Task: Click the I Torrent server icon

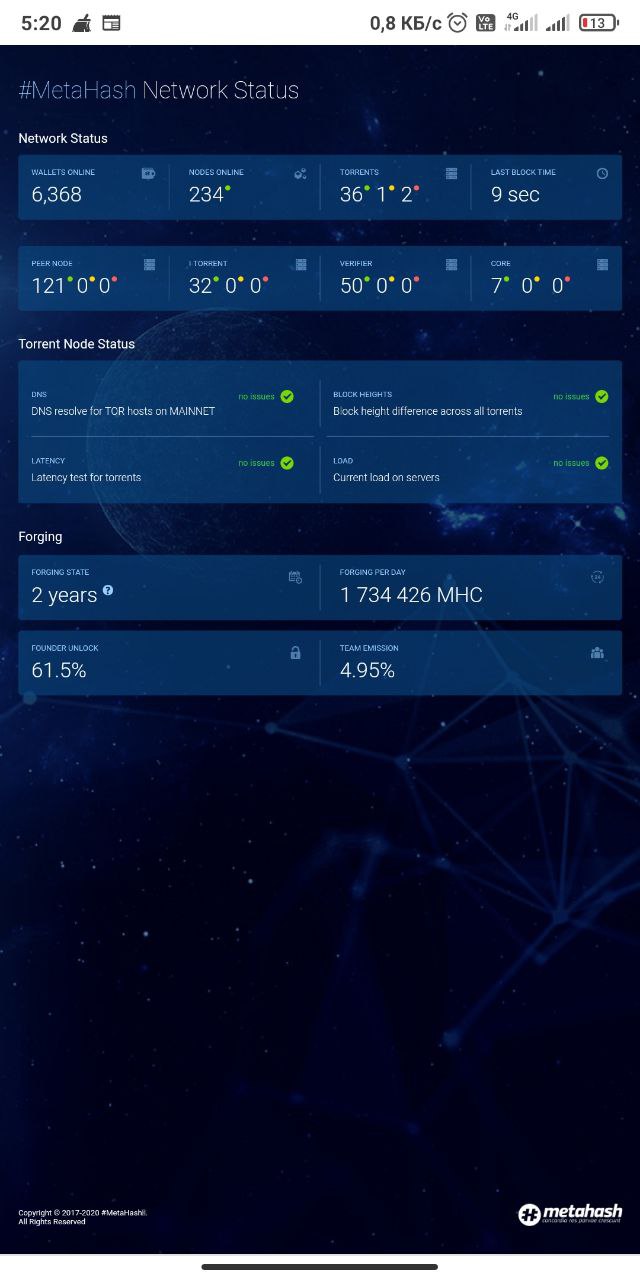Action: [x=300, y=264]
